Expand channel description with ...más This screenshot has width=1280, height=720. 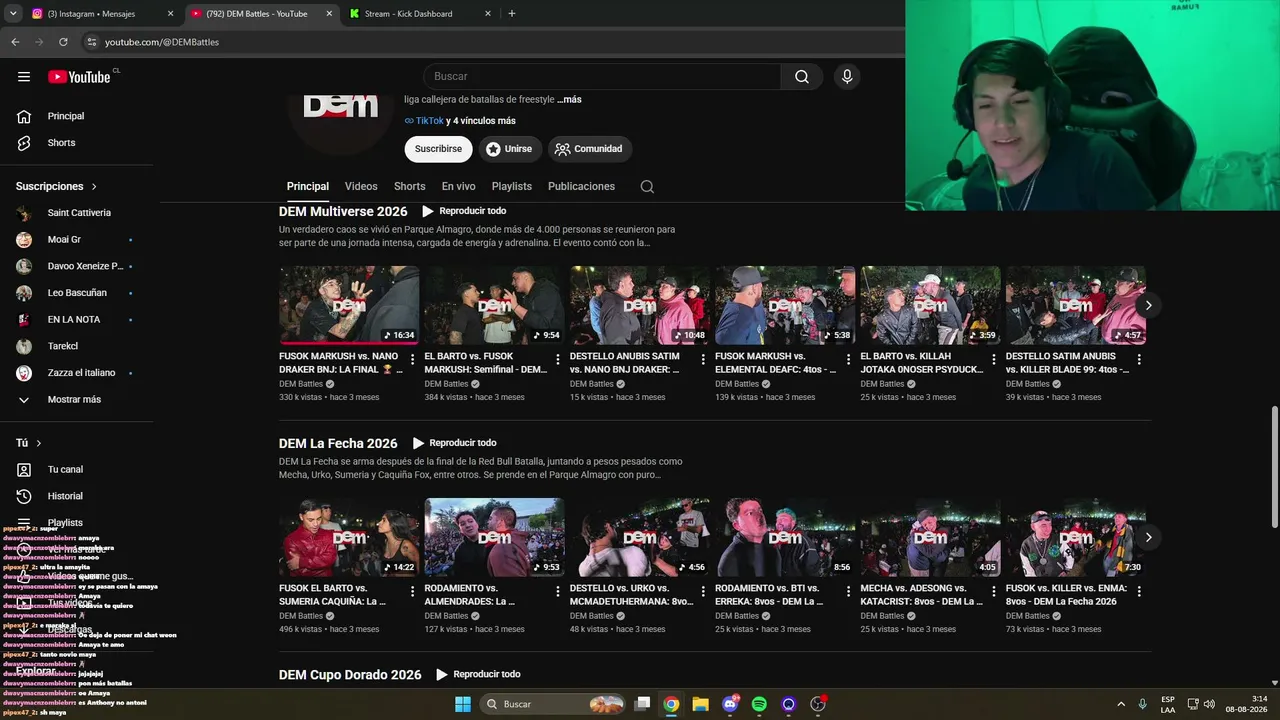569,100
